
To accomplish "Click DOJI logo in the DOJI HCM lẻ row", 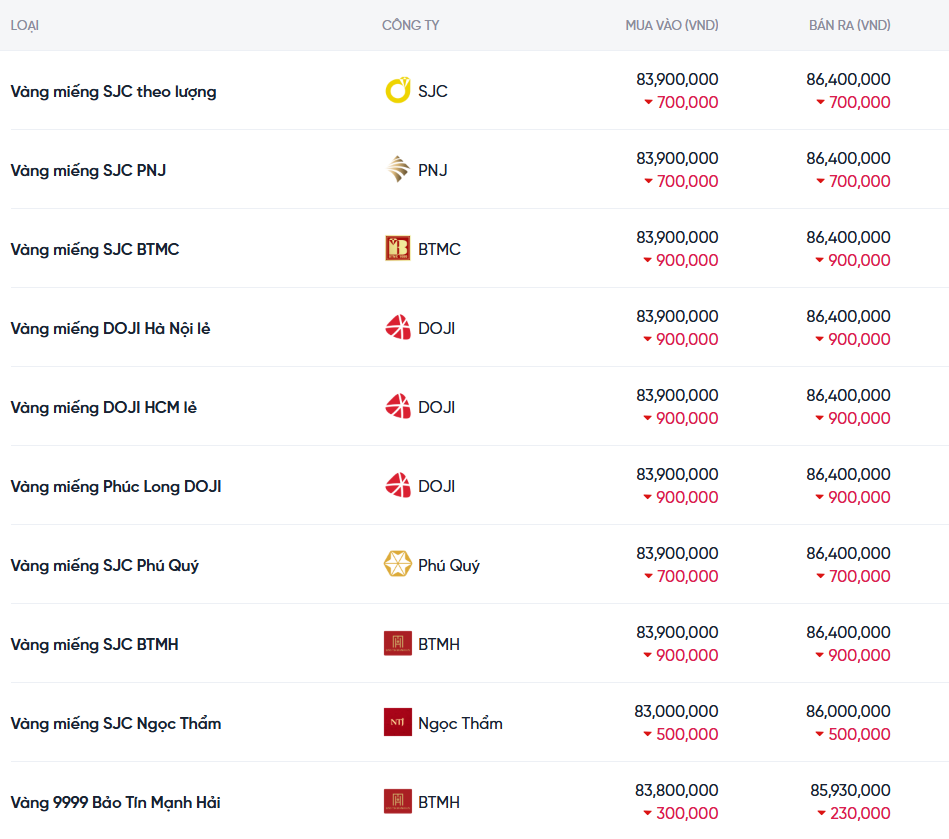I will click(397, 407).
